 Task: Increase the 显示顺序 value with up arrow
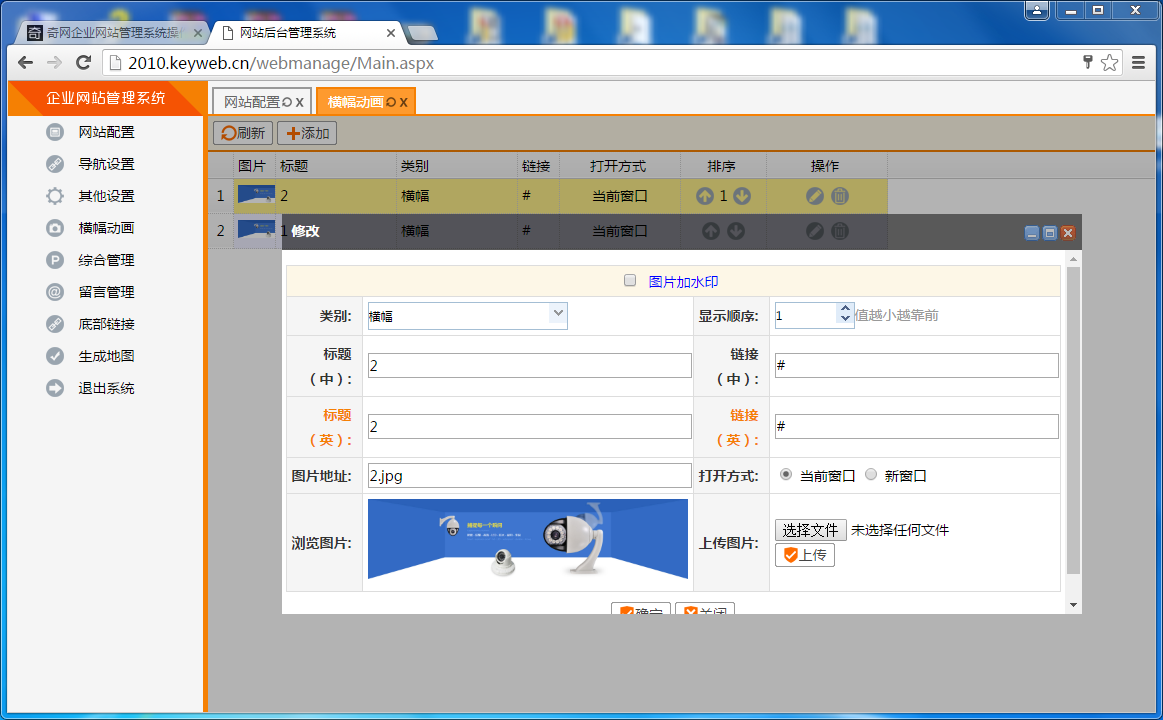845,308
